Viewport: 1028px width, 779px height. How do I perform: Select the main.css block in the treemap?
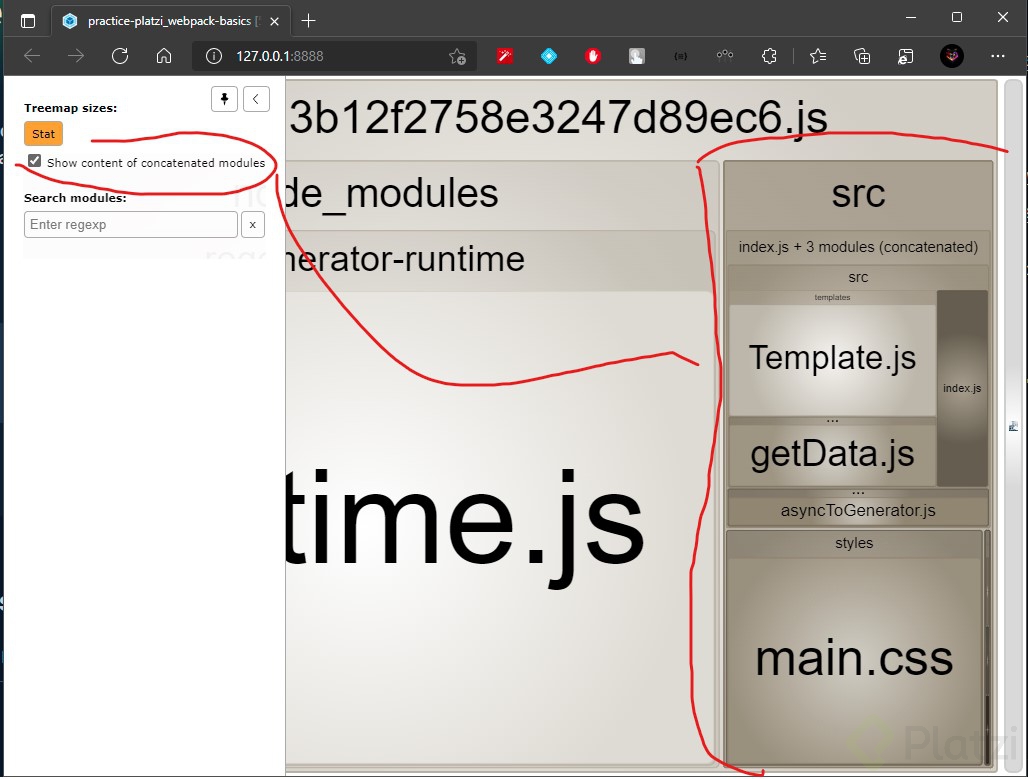[x=854, y=658]
